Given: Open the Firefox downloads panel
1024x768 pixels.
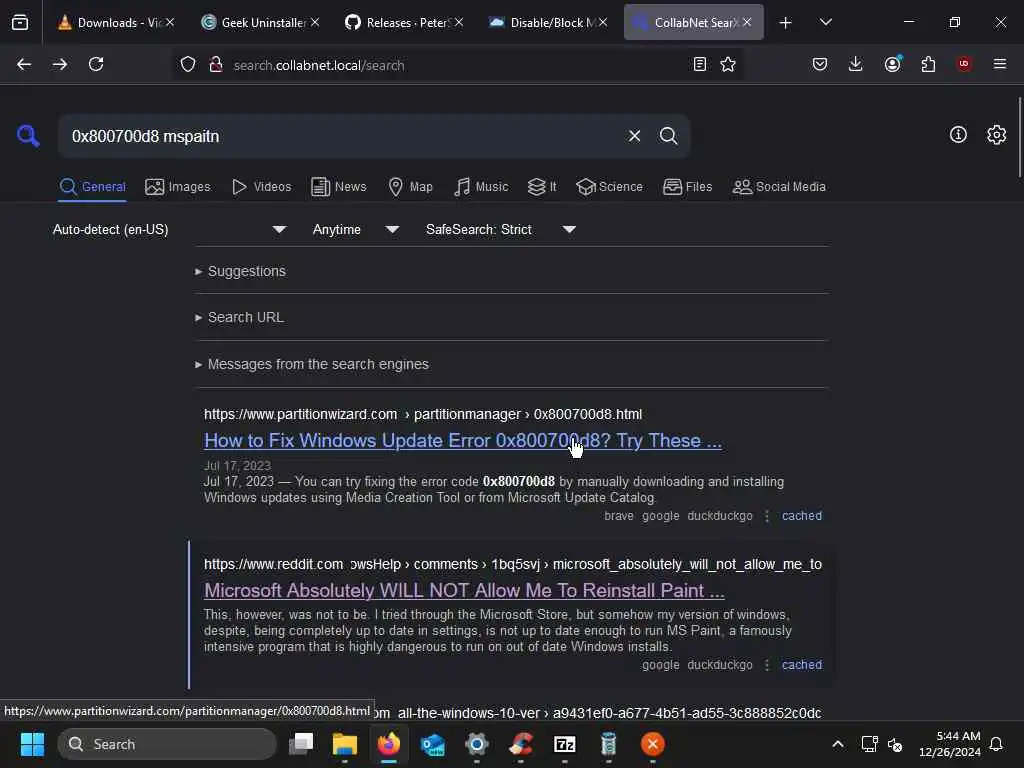Looking at the screenshot, I should coord(856,64).
